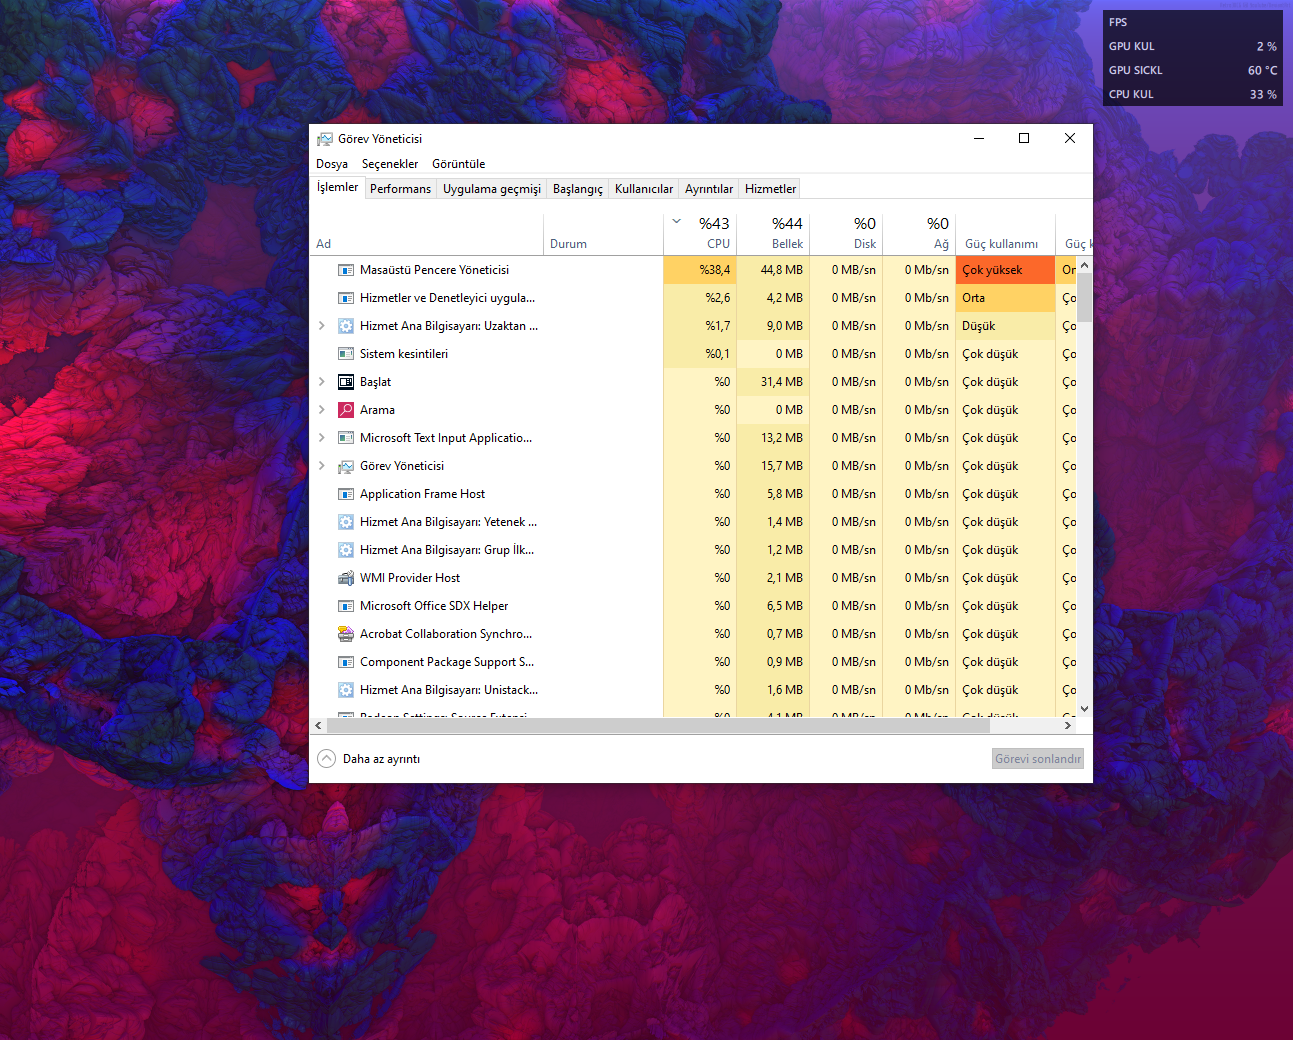This screenshot has height=1040, width=1293.
Task: Select the Çok yüksek power usage cell
Action: coord(1006,270)
